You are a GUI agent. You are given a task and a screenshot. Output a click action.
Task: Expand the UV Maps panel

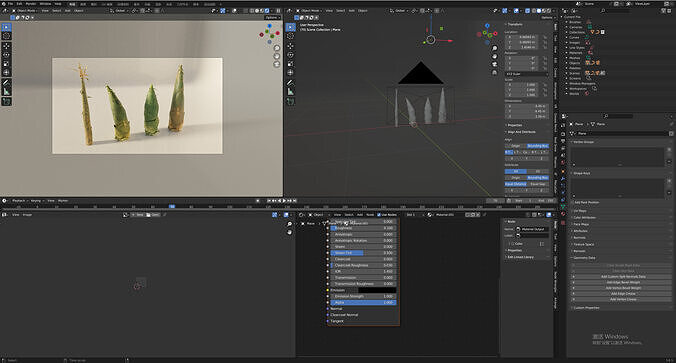pos(579,211)
